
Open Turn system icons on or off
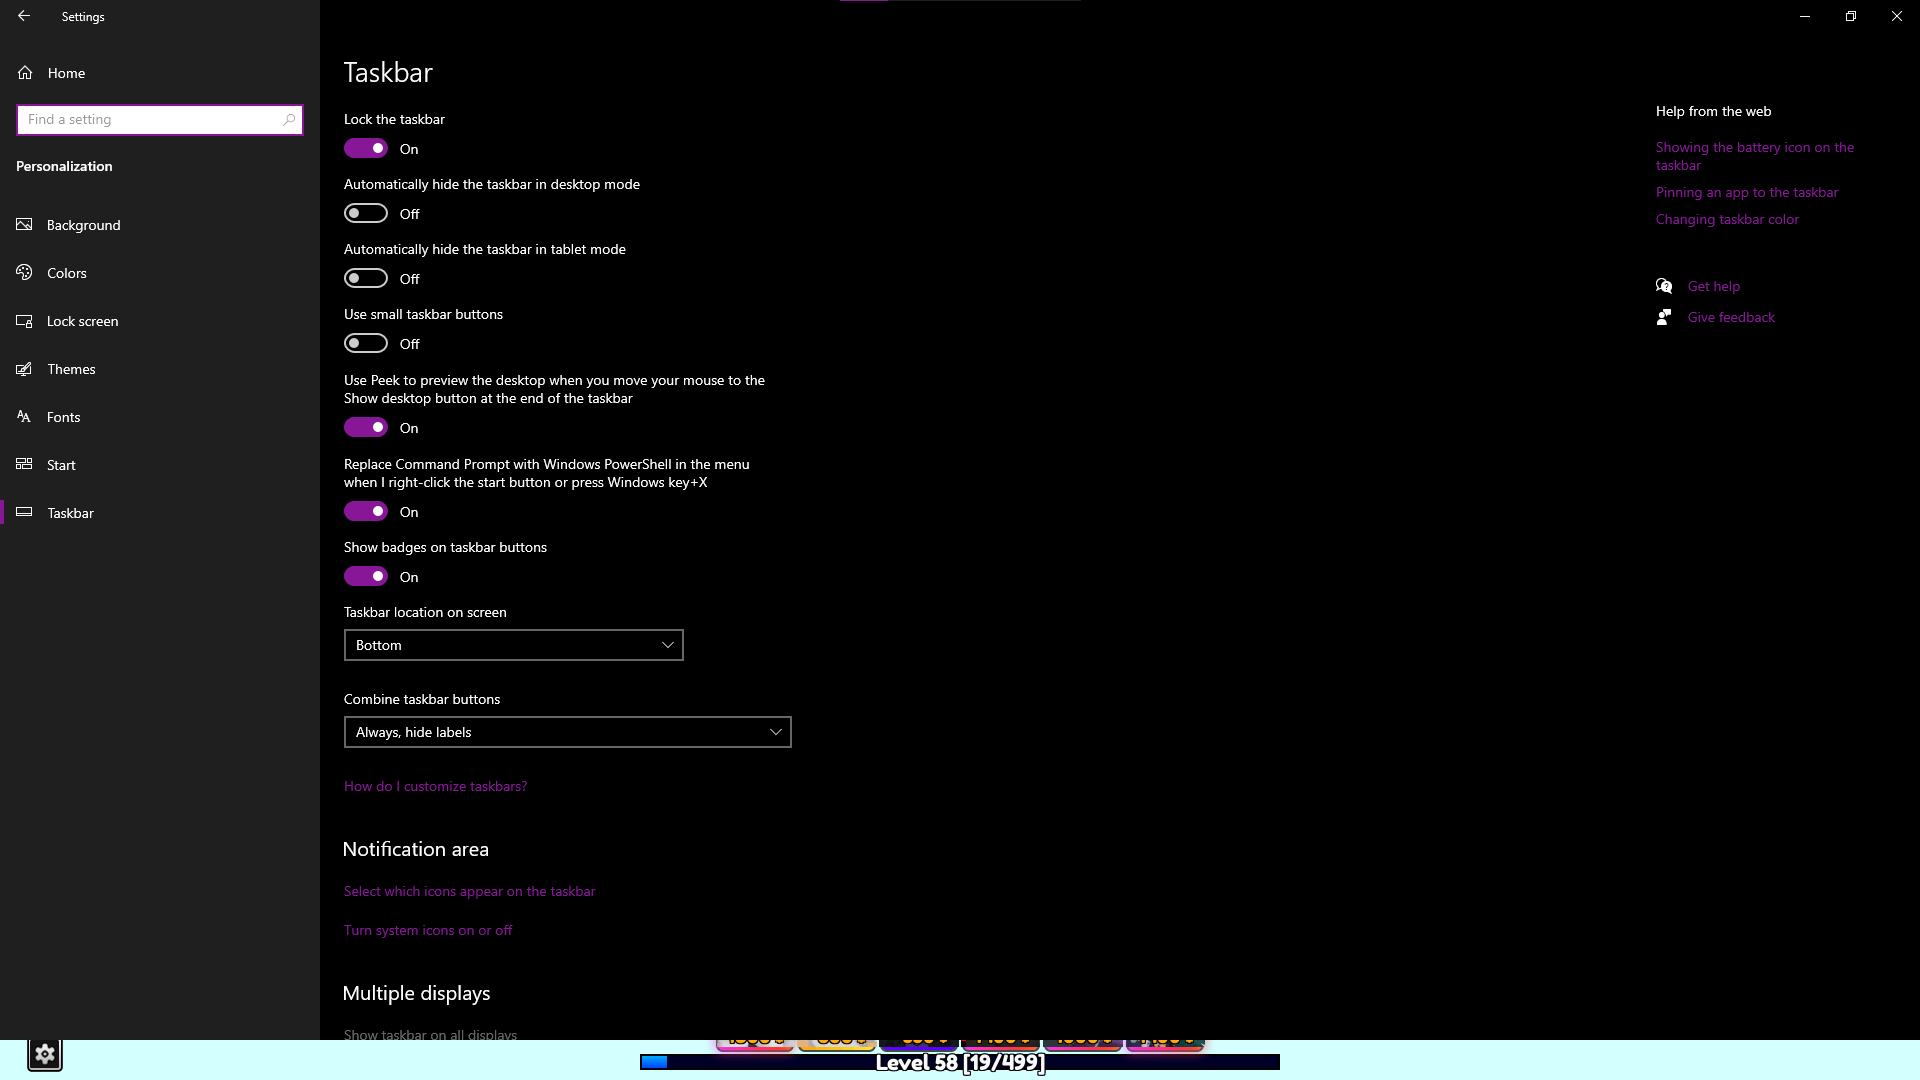point(428,930)
